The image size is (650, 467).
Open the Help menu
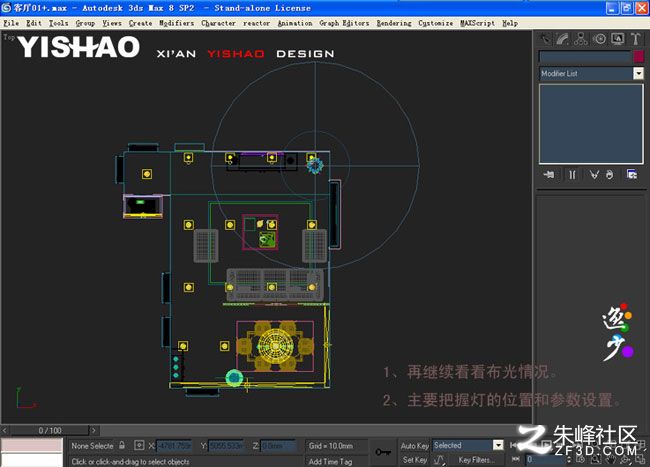pyautogui.click(x=510, y=23)
